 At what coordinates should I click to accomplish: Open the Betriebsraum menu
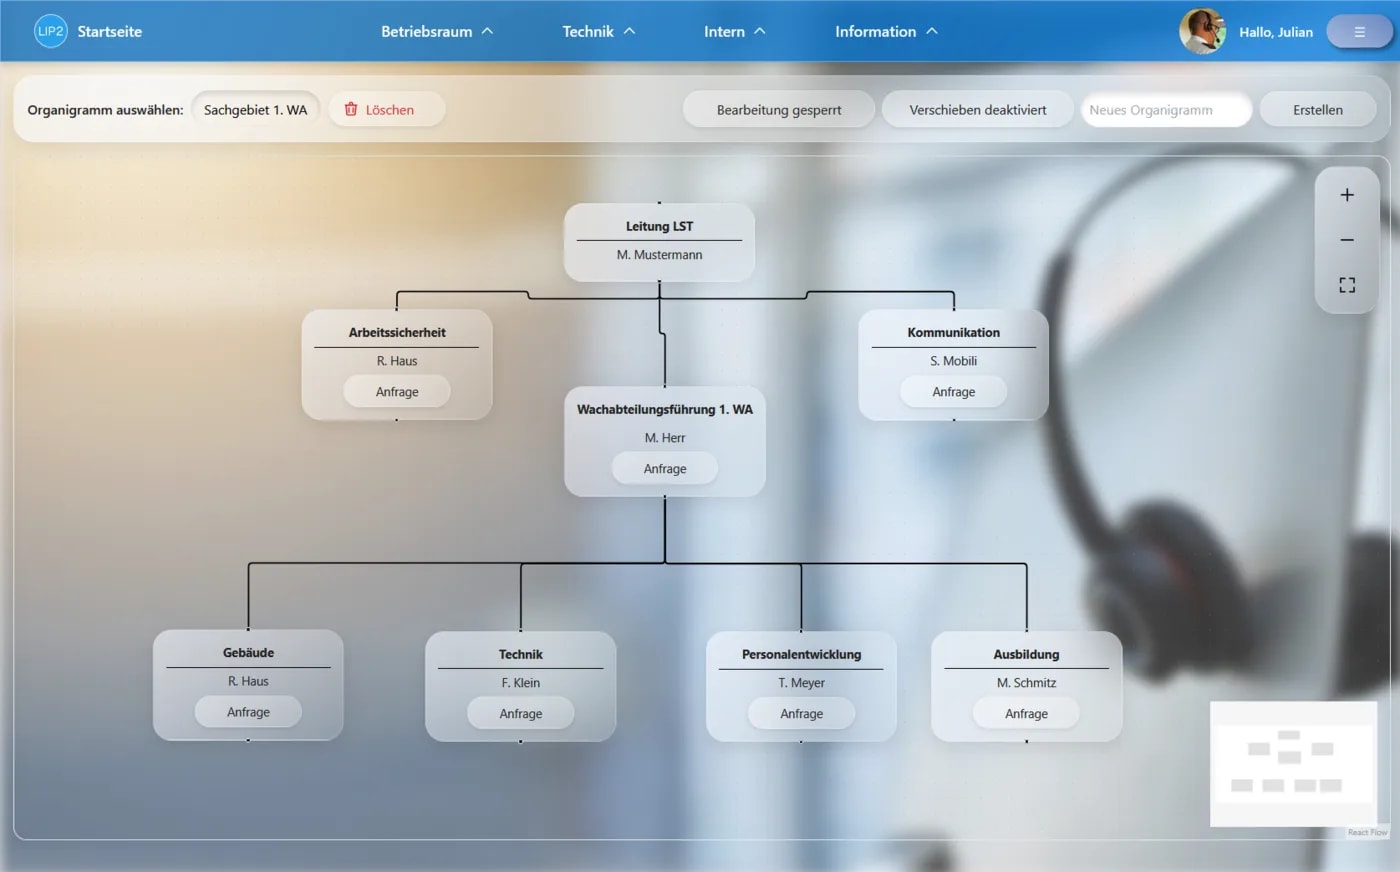click(437, 31)
